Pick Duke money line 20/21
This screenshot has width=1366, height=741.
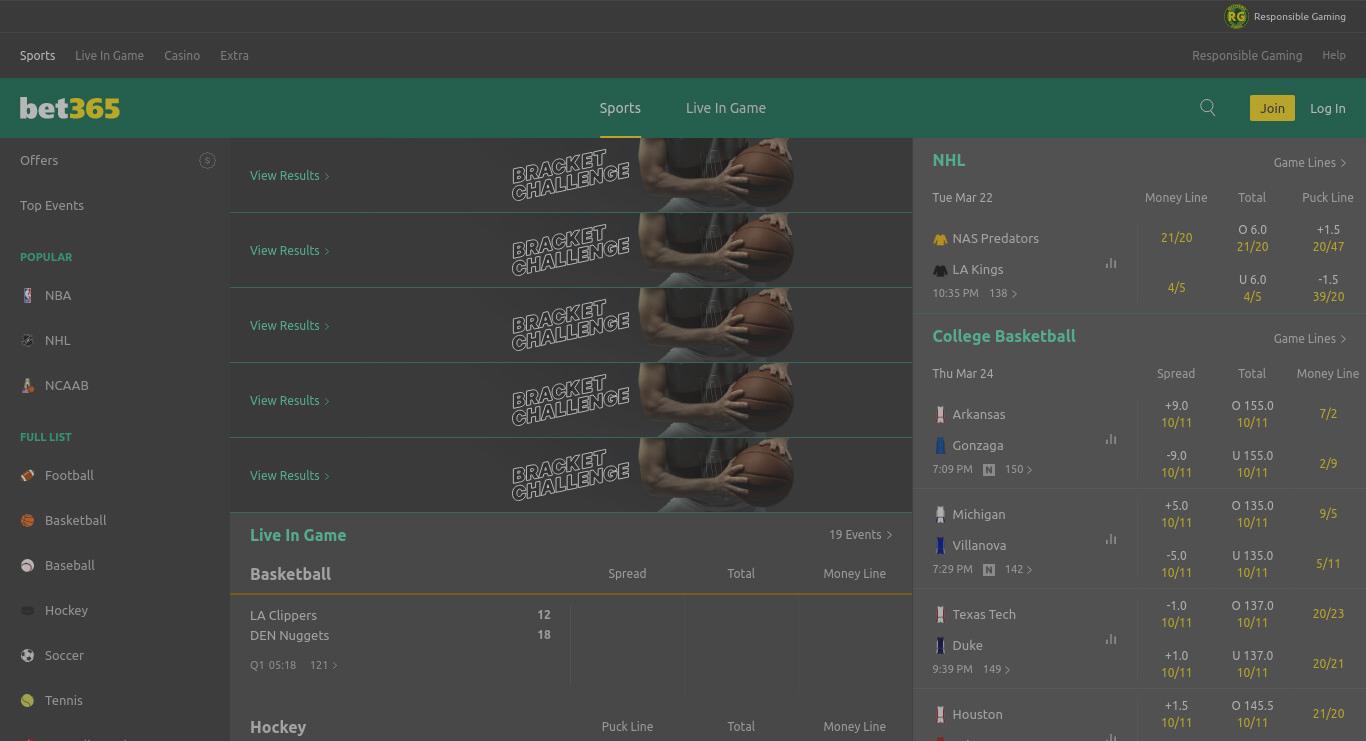[1328, 664]
